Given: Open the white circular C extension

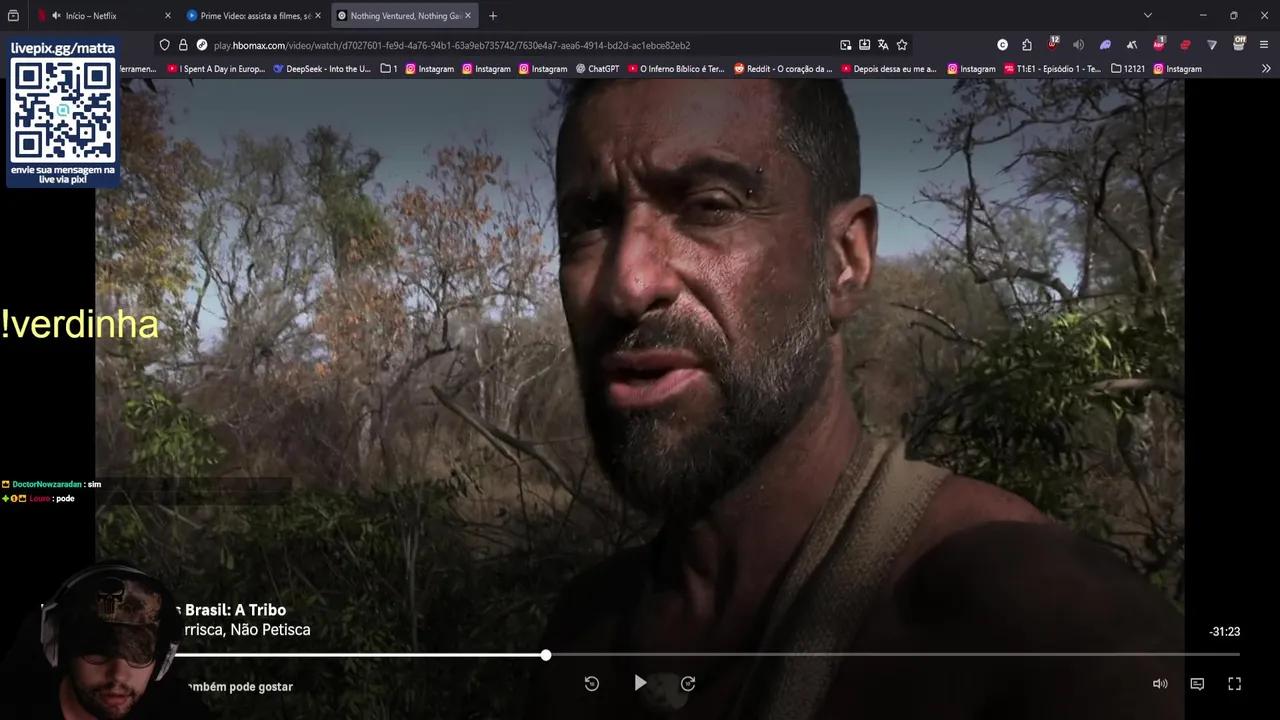Looking at the screenshot, I should [x=1002, y=45].
